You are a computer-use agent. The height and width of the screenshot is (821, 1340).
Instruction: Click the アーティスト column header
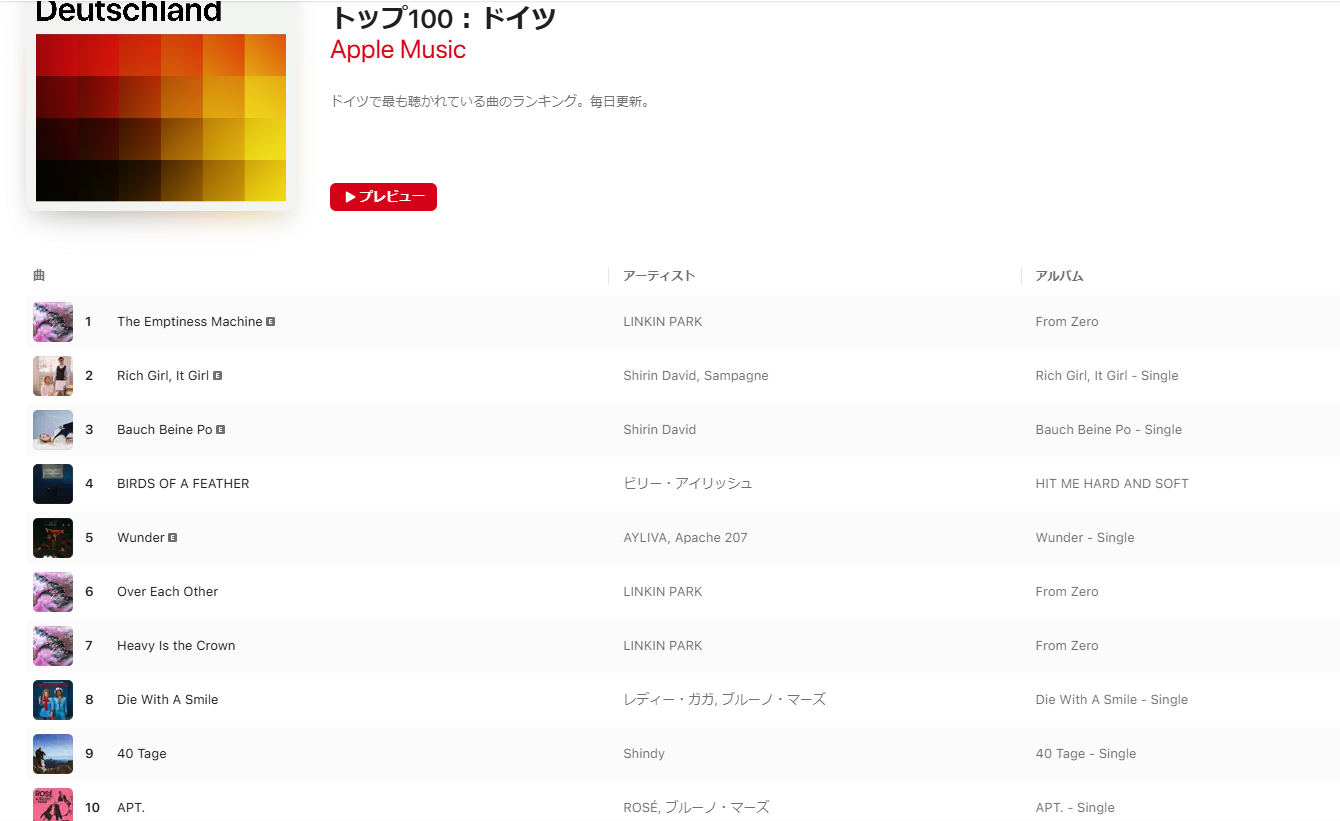click(659, 276)
